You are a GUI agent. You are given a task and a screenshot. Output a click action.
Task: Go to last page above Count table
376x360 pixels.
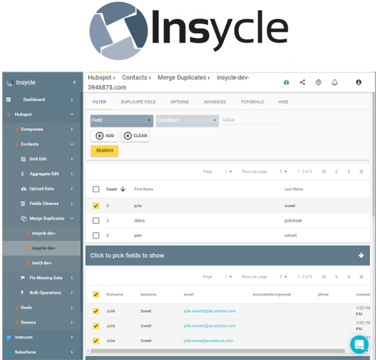(x=361, y=171)
